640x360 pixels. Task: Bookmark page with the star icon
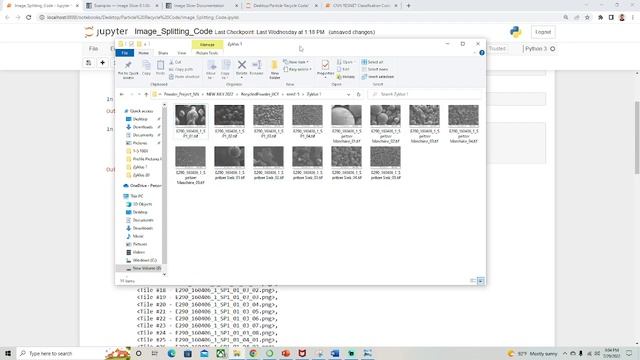tap(587, 18)
